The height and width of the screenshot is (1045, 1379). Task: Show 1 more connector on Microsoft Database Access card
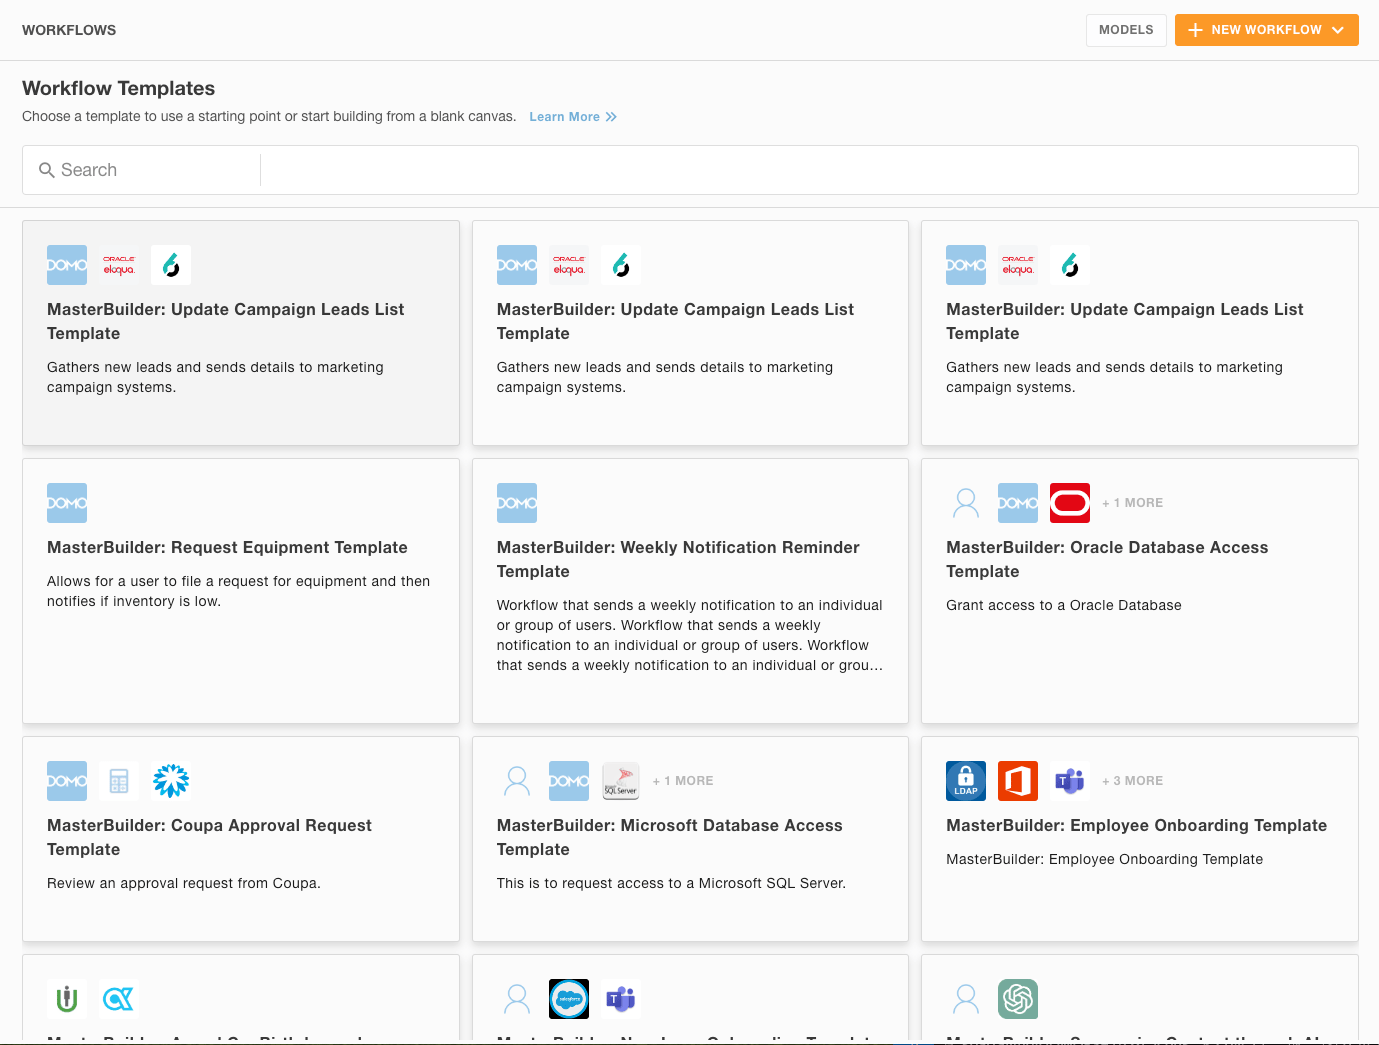tap(683, 781)
